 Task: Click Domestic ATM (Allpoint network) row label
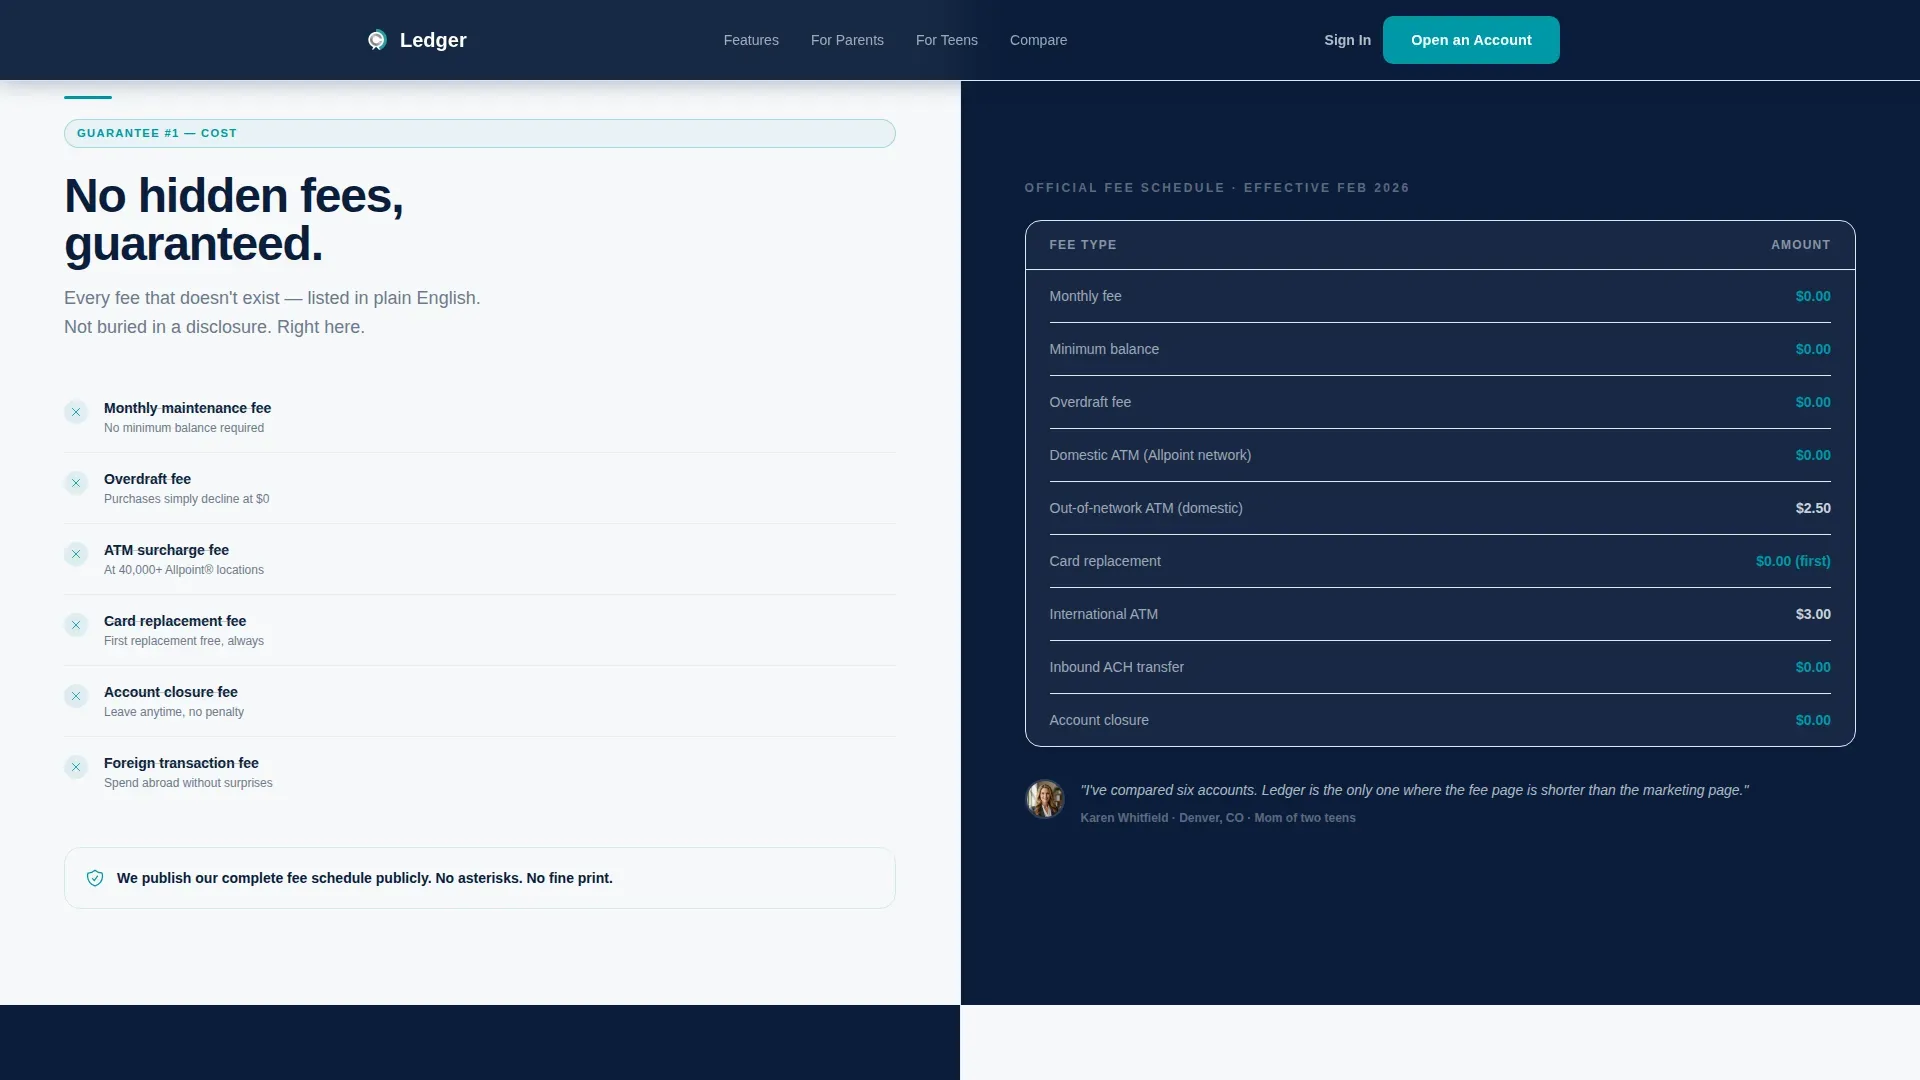point(1150,455)
